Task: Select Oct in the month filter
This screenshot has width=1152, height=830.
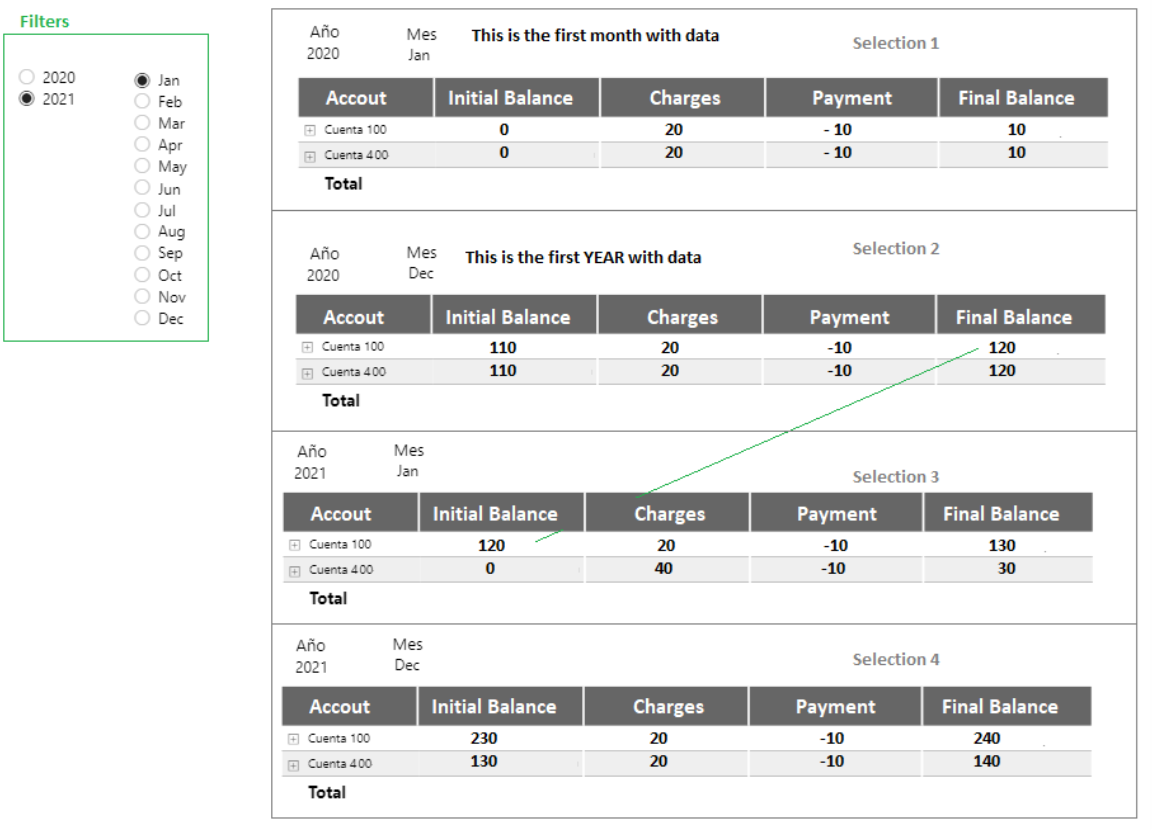Action: (143, 275)
